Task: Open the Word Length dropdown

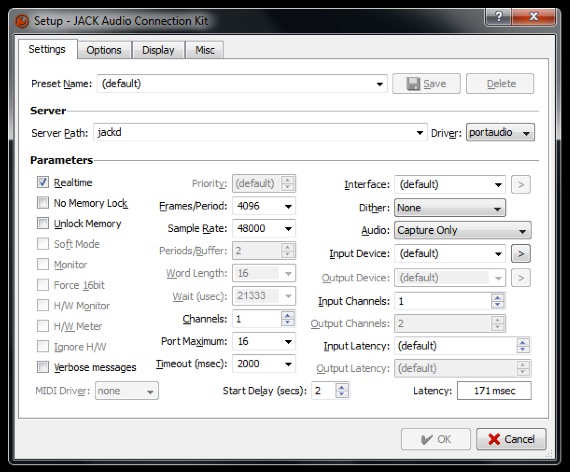Action: (264, 273)
